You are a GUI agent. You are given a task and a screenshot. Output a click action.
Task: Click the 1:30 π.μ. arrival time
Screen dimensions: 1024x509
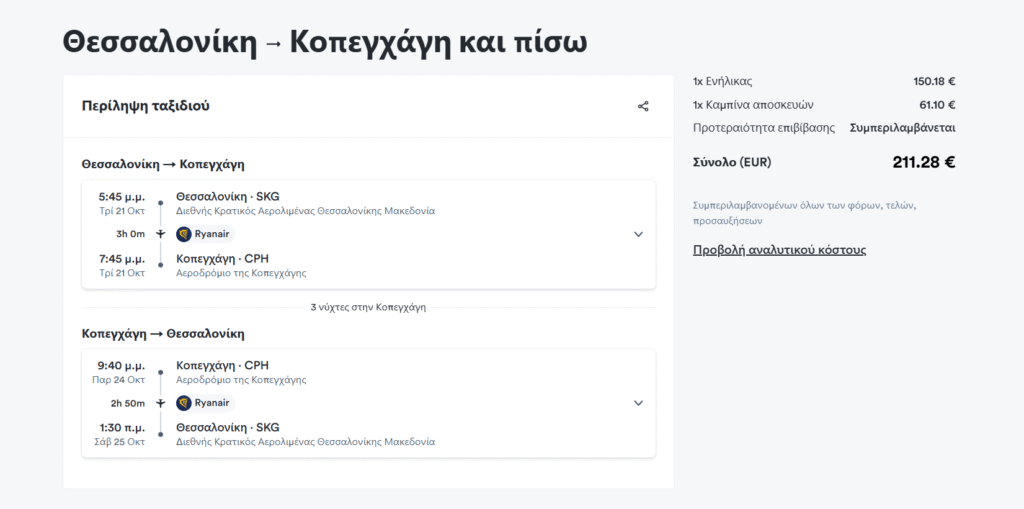pos(122,427)
